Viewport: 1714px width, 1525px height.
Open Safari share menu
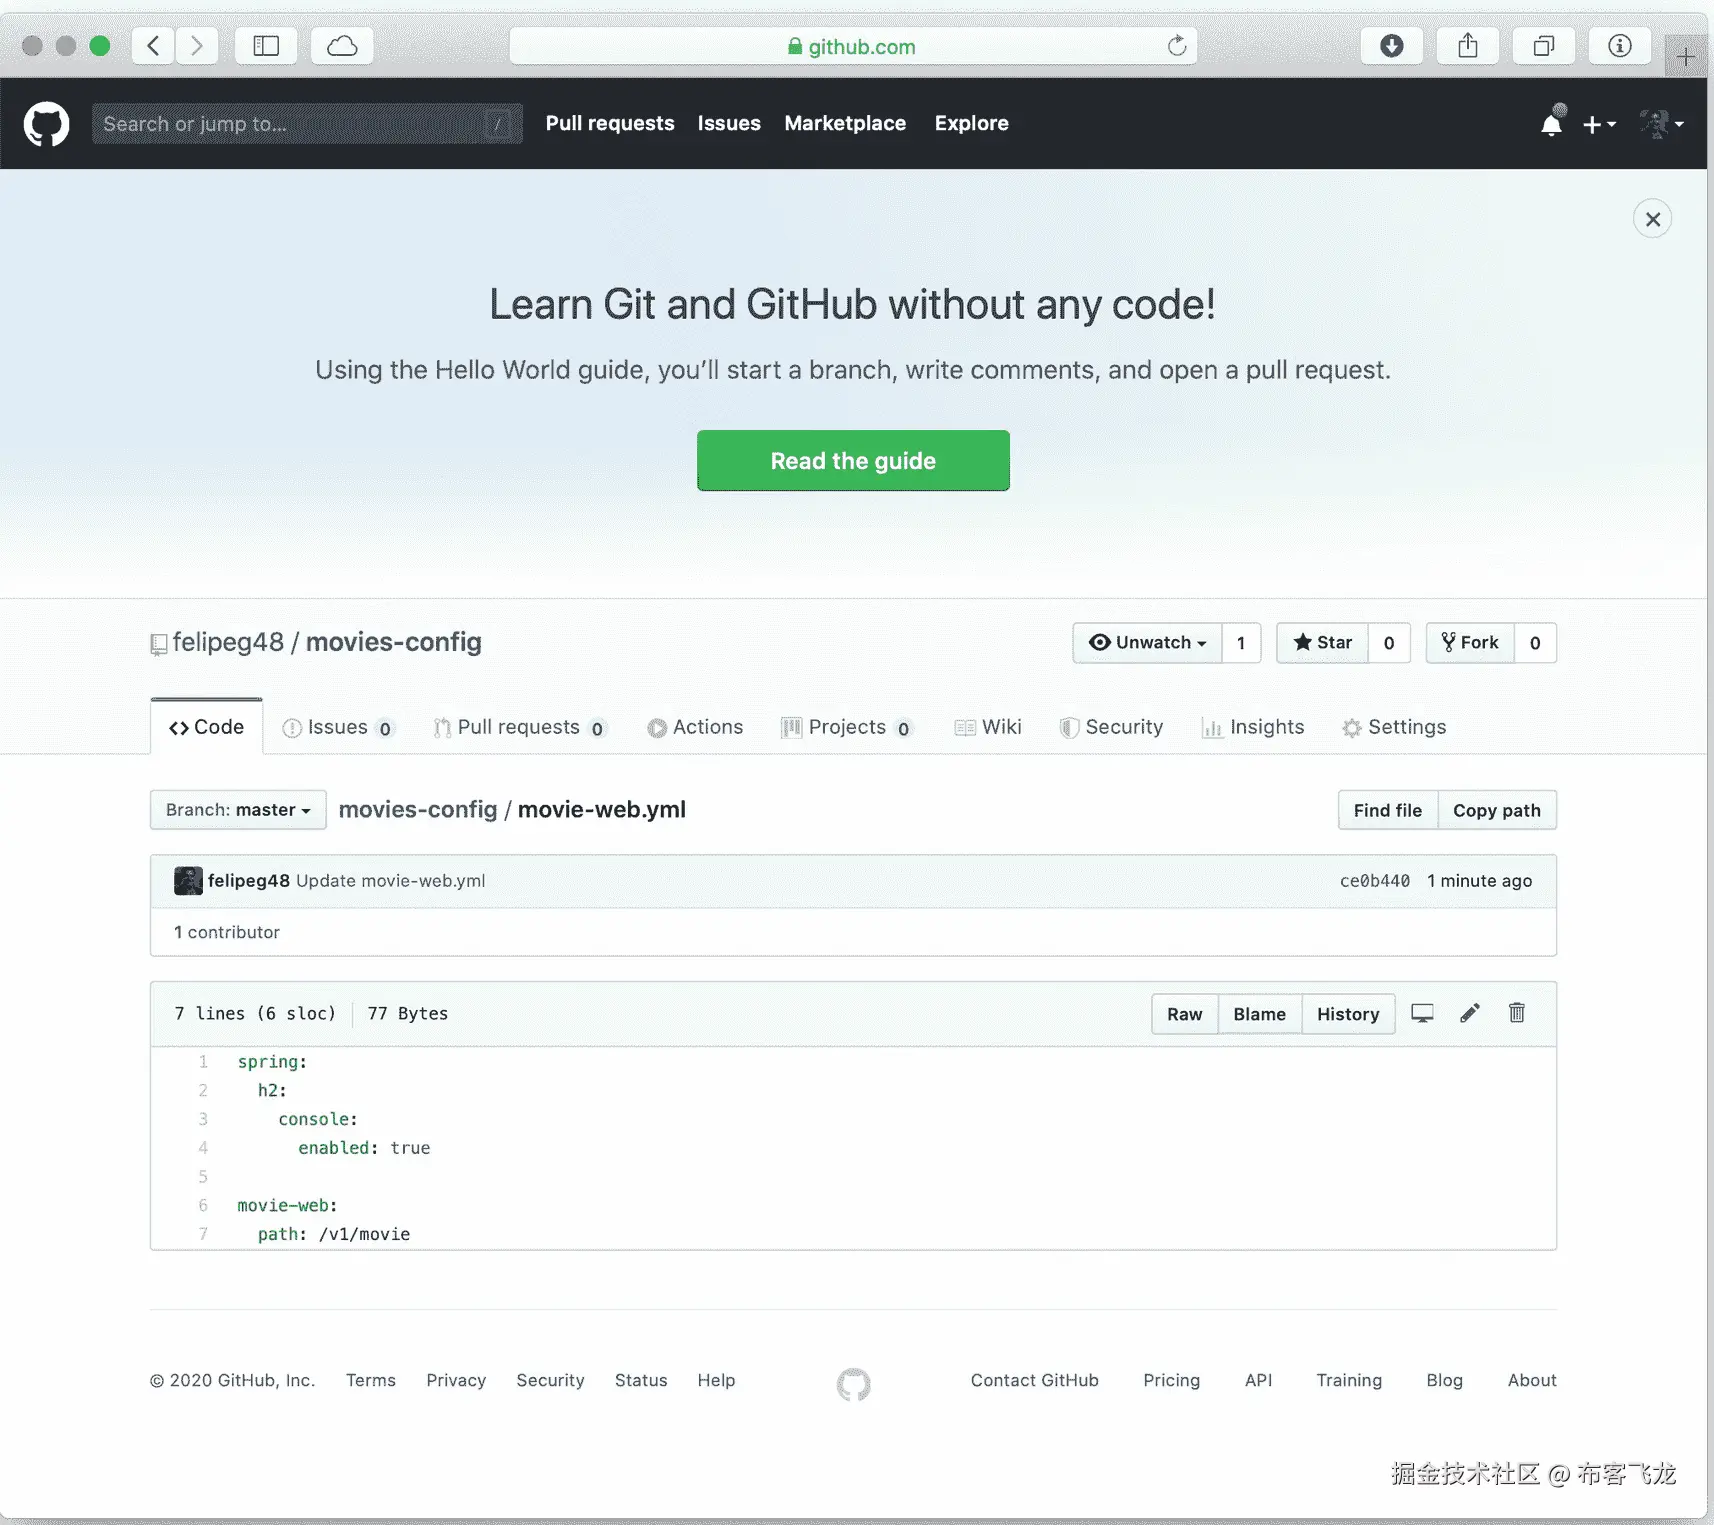[x=1468, y=46]
